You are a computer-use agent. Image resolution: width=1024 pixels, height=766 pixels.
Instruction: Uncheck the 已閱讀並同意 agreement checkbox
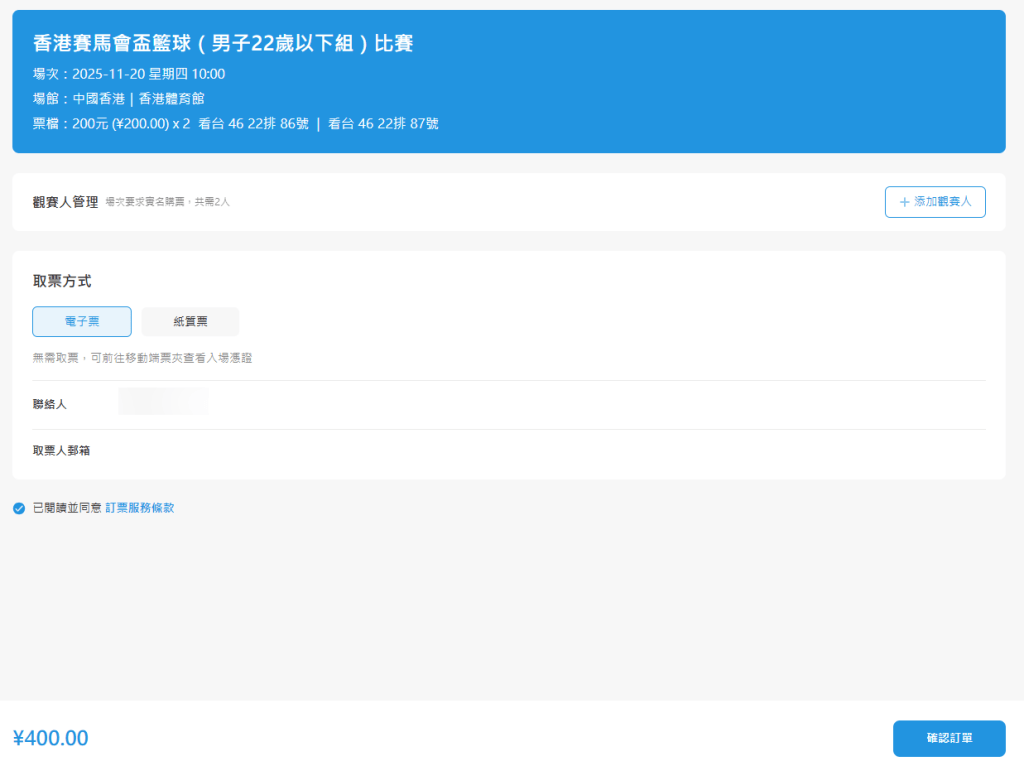click(19, 508)
